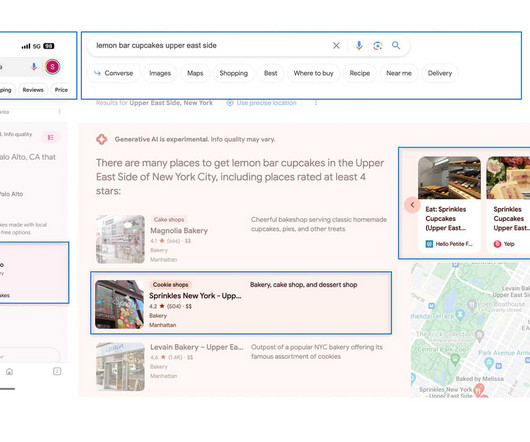Image resolution: width=530 pixels, height=442 pixels.
Task: Click the carousel previous arrow button
Action: 412,205
